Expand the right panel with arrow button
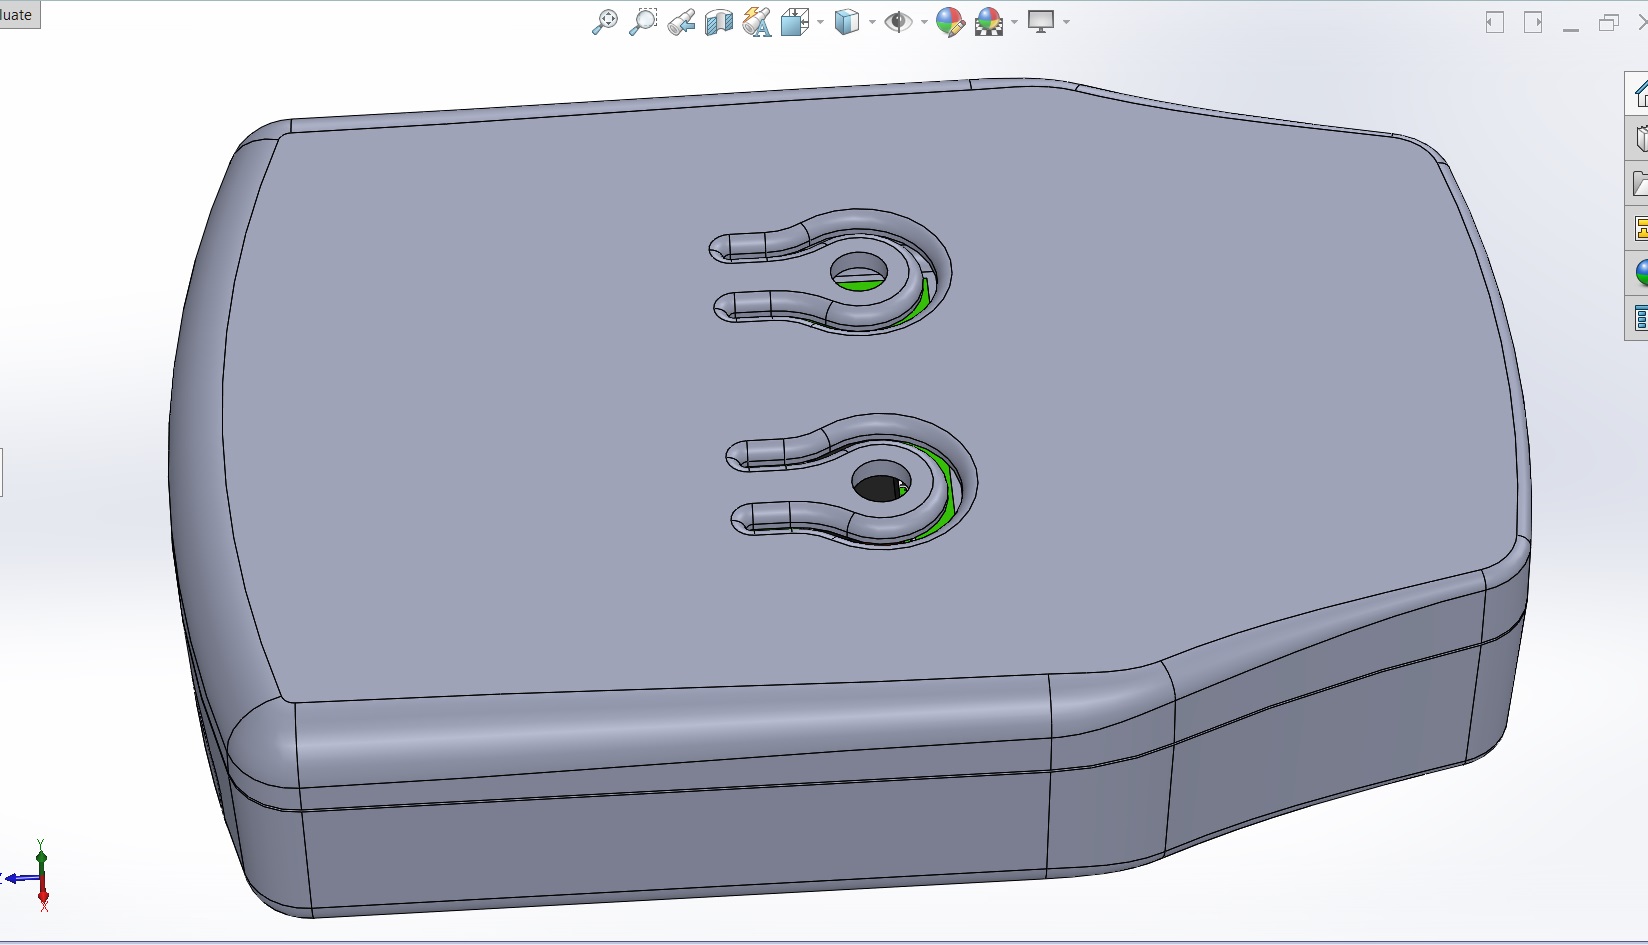The image size is (1648, 945). pos(1533,22)
